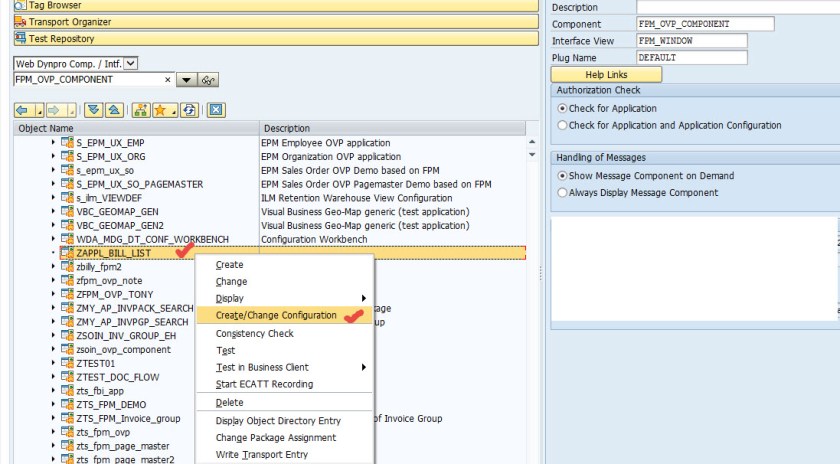Click the Transport Organizer truck icon

[20, 22]
